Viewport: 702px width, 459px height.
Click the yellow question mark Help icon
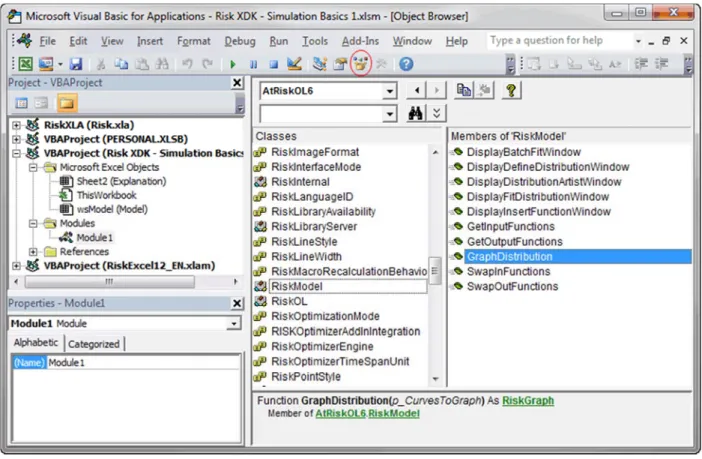click(511, 91)
